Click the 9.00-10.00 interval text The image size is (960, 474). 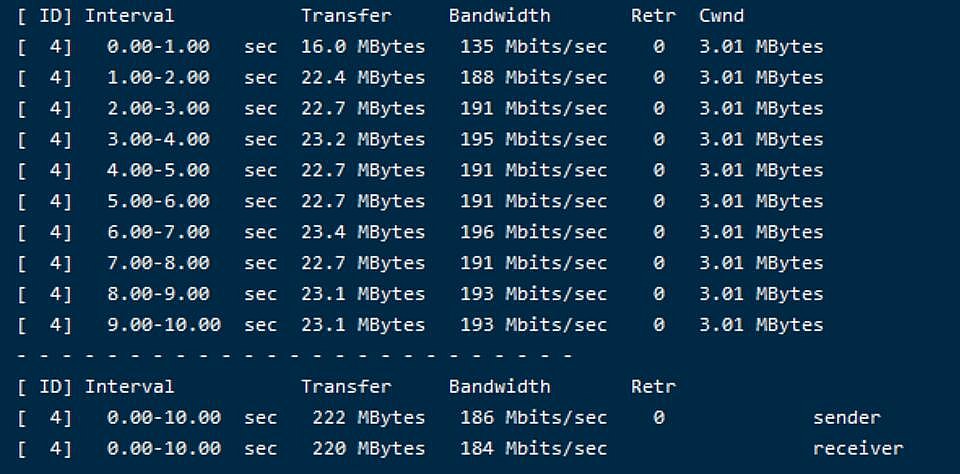click(163, 325)
